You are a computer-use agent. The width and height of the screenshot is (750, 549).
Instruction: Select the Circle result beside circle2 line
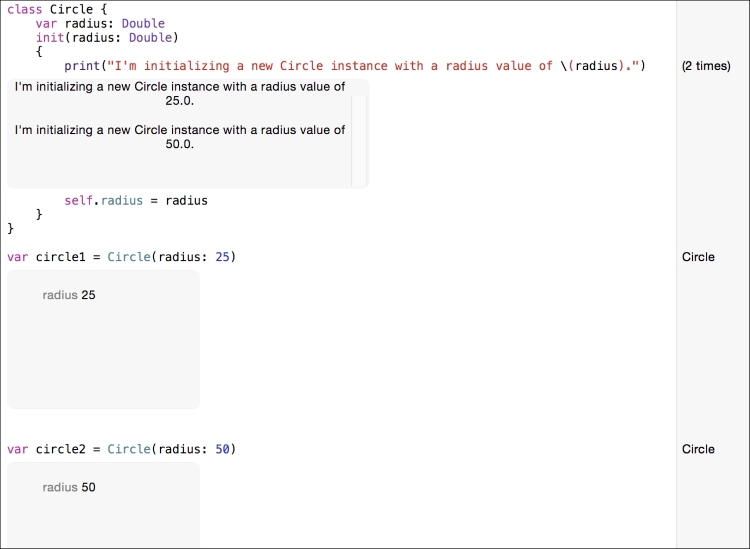(x=698, y=449)
